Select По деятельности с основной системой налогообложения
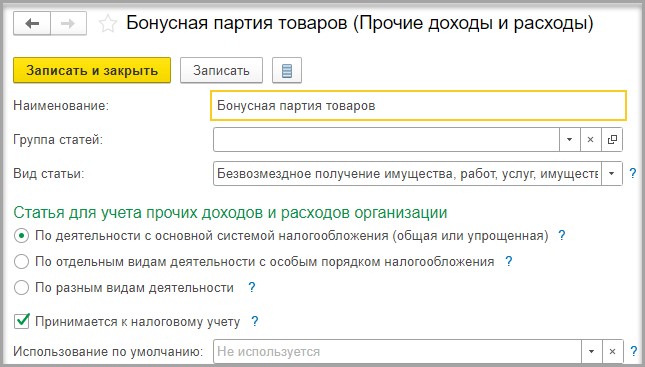The height and width of the screenshot is (367, 645). coord(21,236)
